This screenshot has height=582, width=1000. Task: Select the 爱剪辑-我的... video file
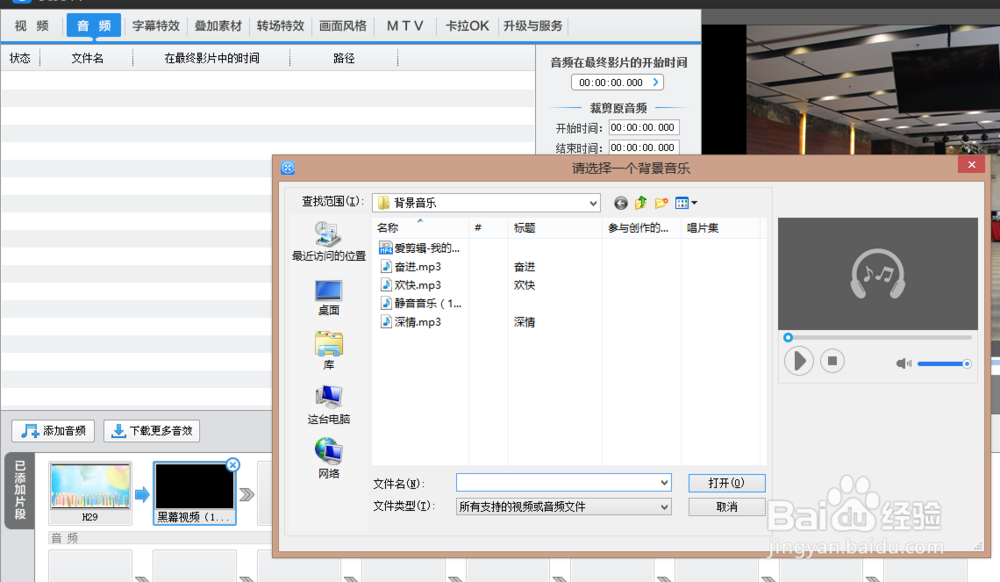point(420,248)
